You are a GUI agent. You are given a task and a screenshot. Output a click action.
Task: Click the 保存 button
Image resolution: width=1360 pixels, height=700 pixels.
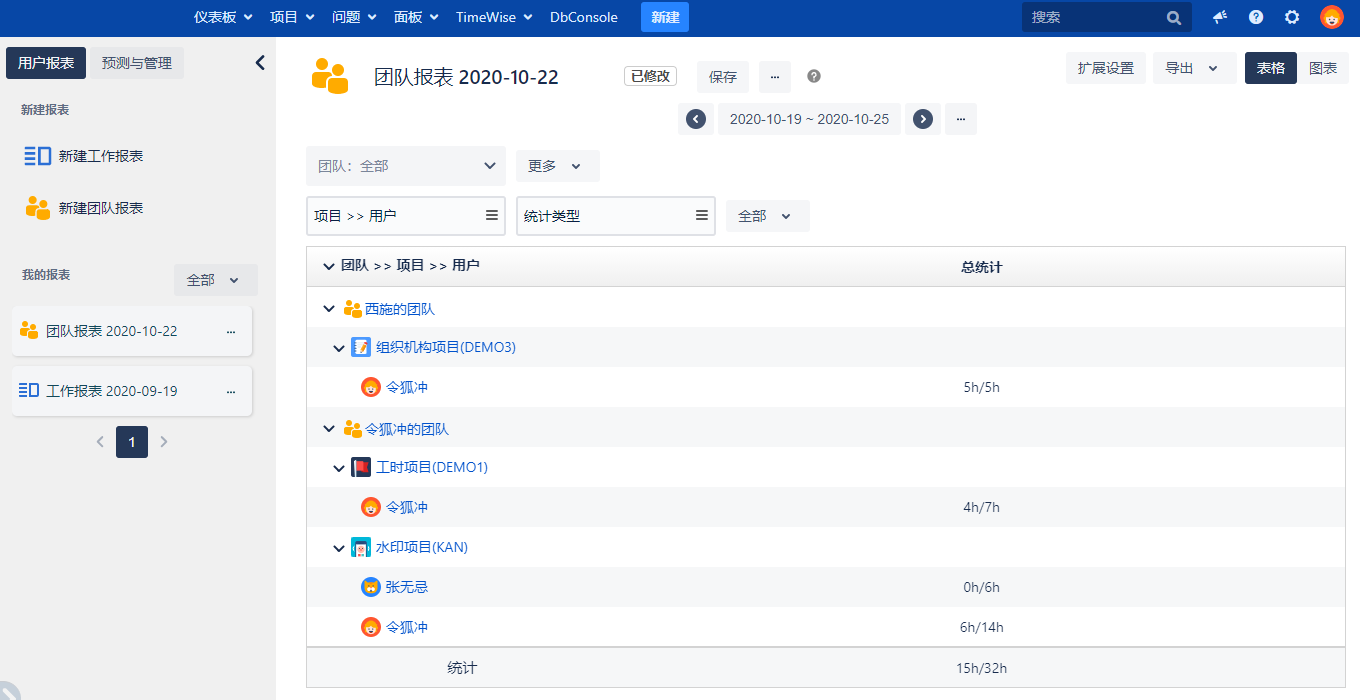(x=723, y=77)
